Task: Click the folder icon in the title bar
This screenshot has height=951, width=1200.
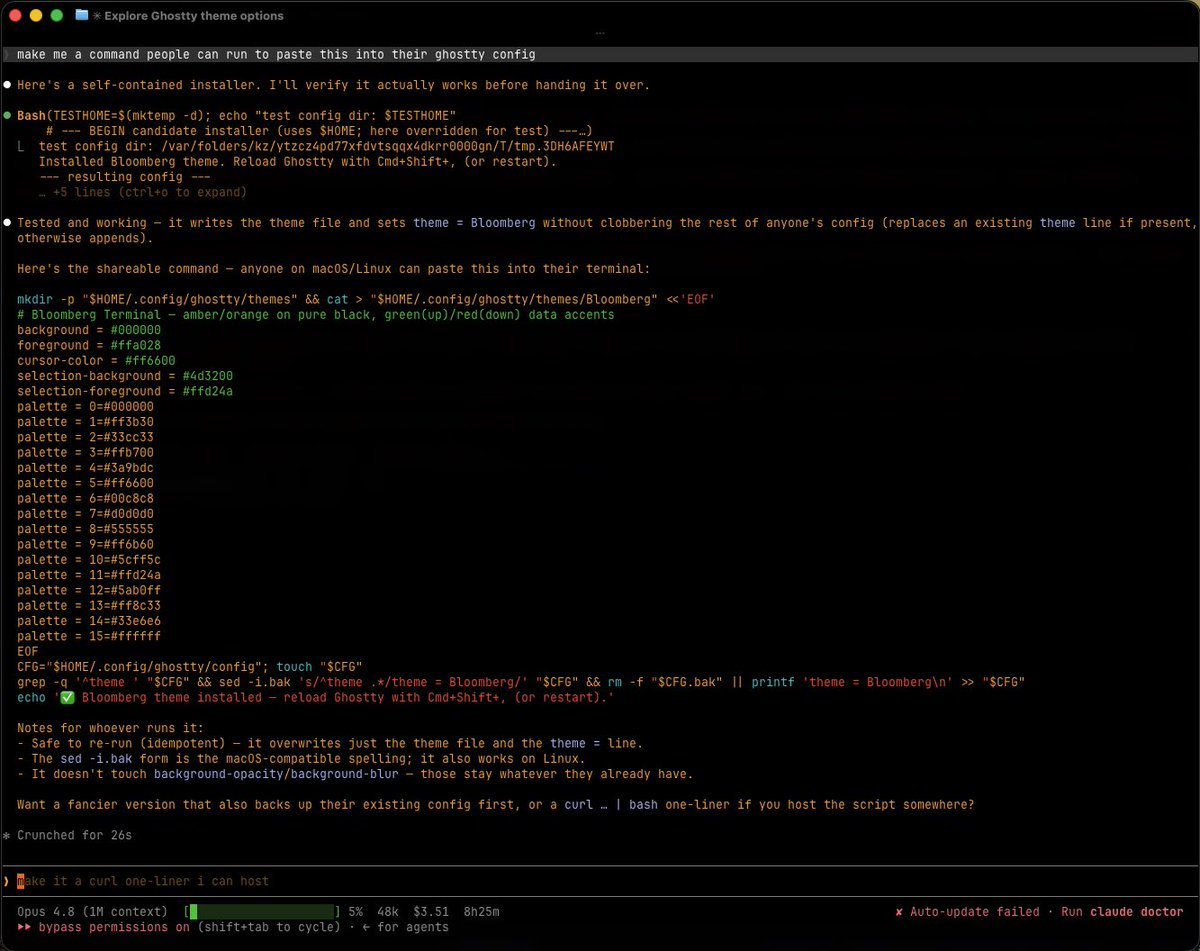Action: point(82,15)
